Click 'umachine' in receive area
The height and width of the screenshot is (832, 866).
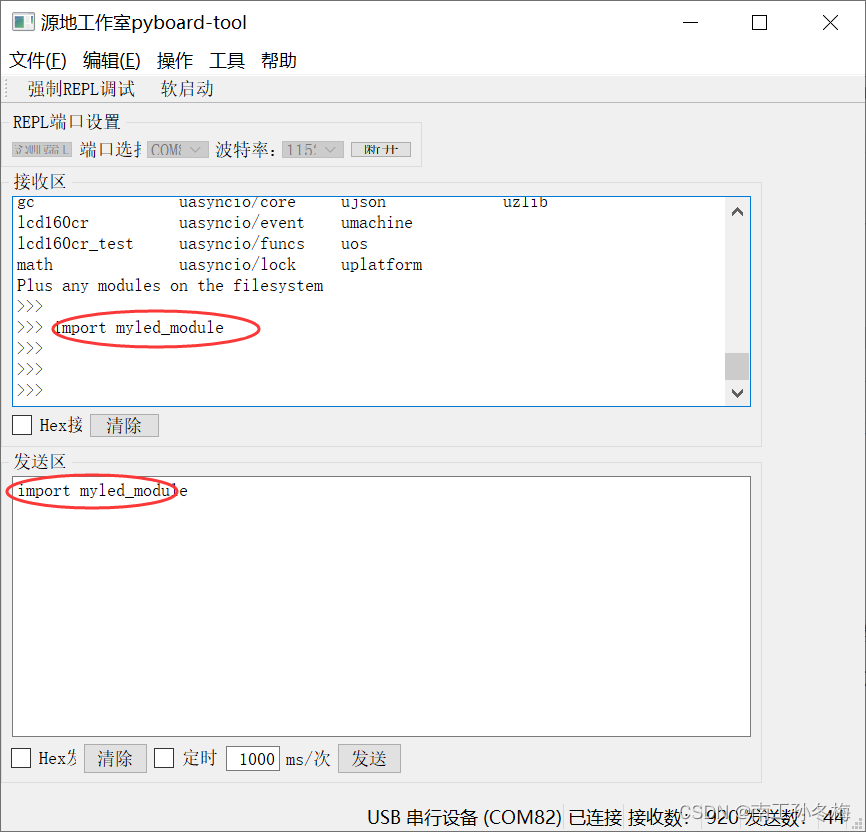click(377, 223)
